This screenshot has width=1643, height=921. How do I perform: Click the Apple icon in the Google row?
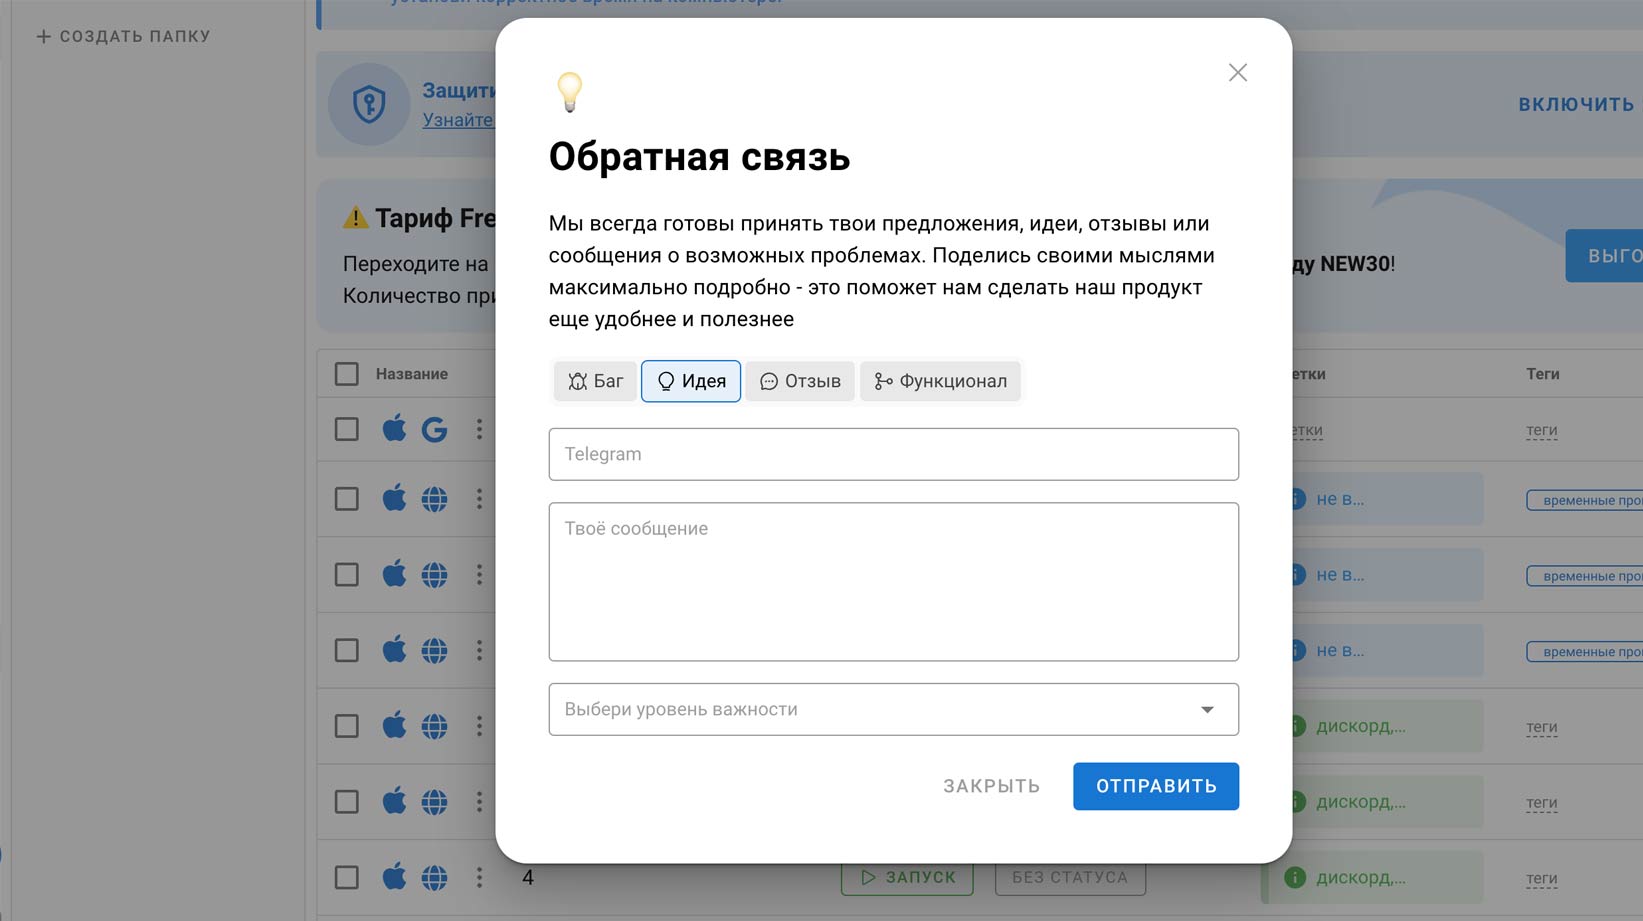pos(394,429)
